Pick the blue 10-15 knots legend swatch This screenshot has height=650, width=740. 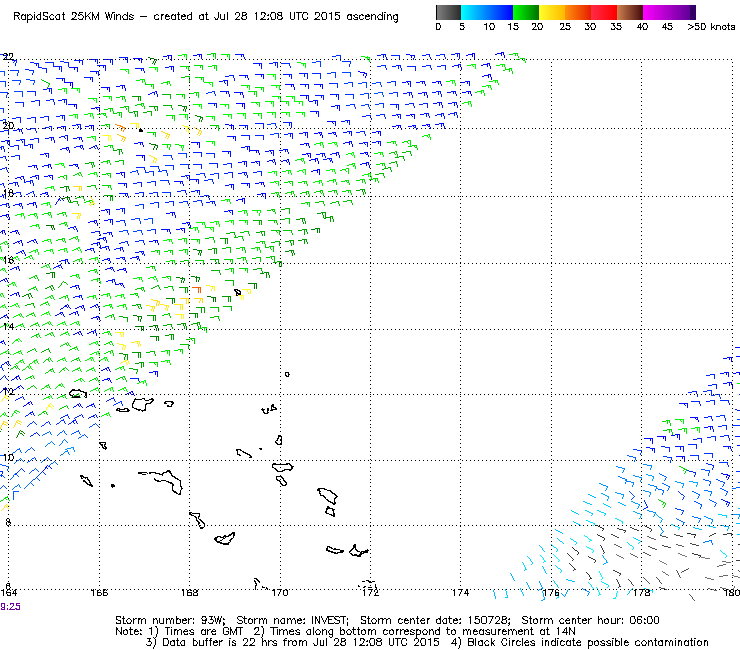[x=500, y=12]
